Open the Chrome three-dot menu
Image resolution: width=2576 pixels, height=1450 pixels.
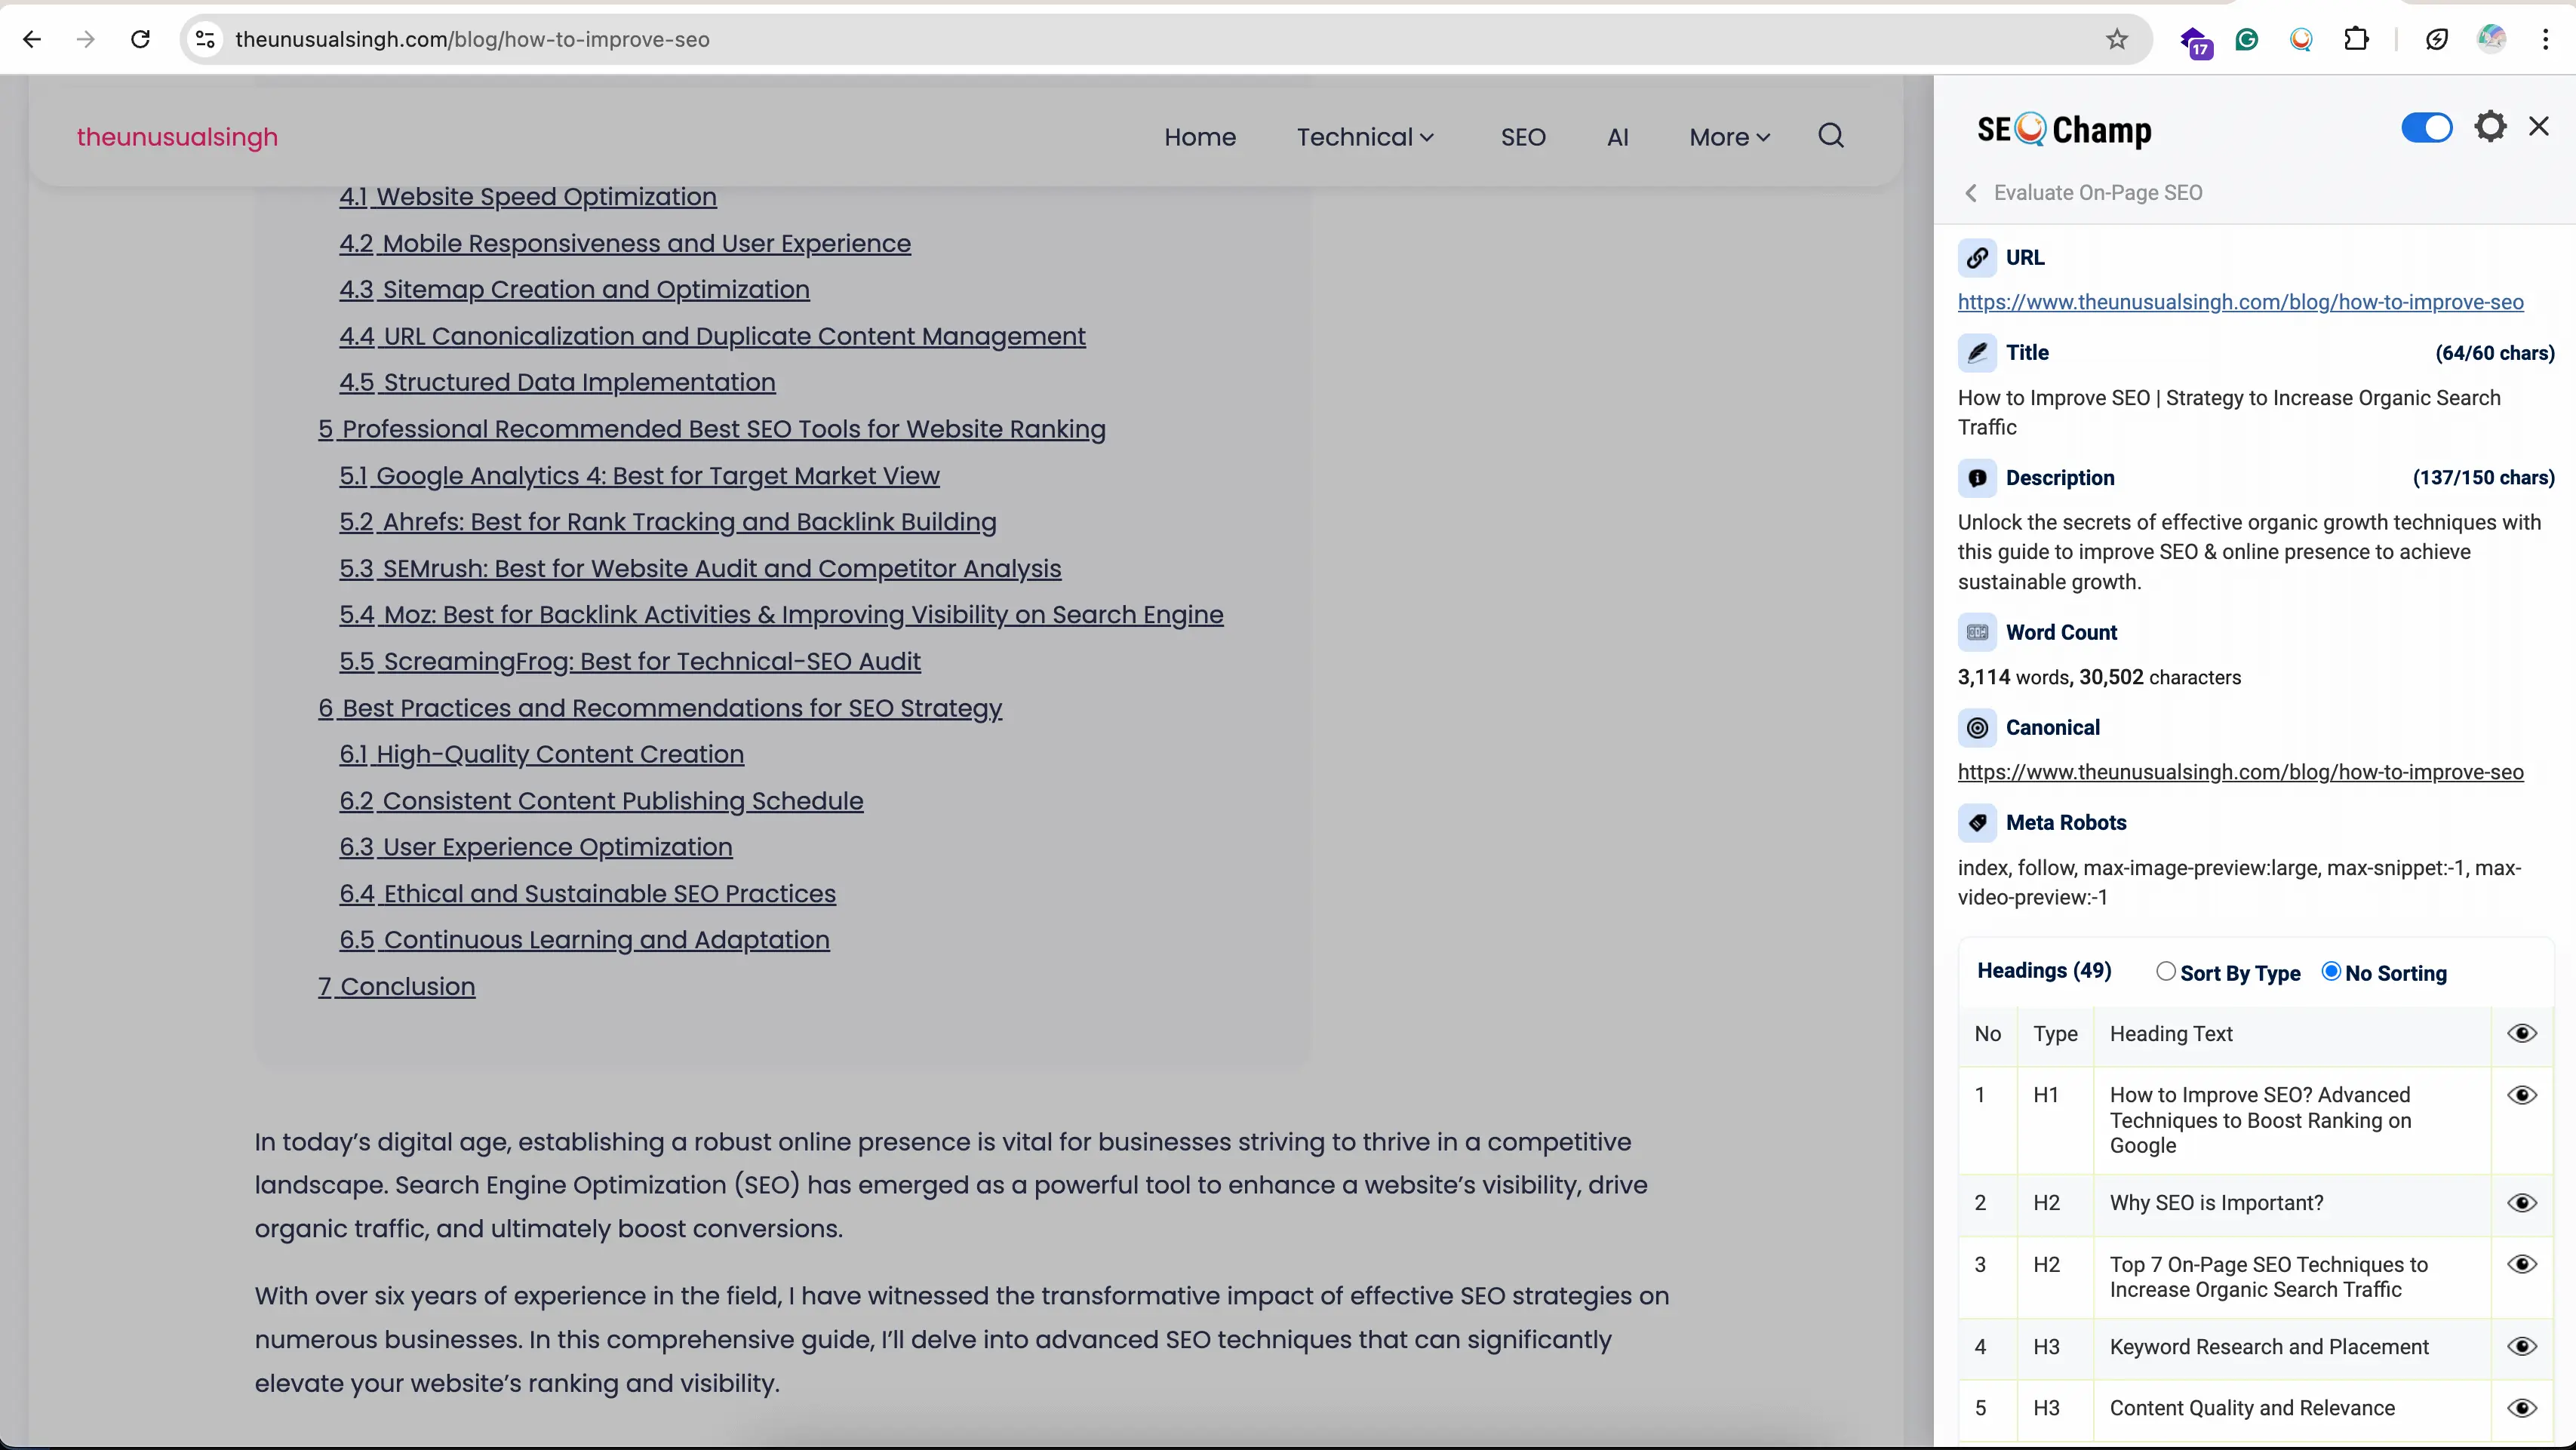click(x=2545, y=39)
